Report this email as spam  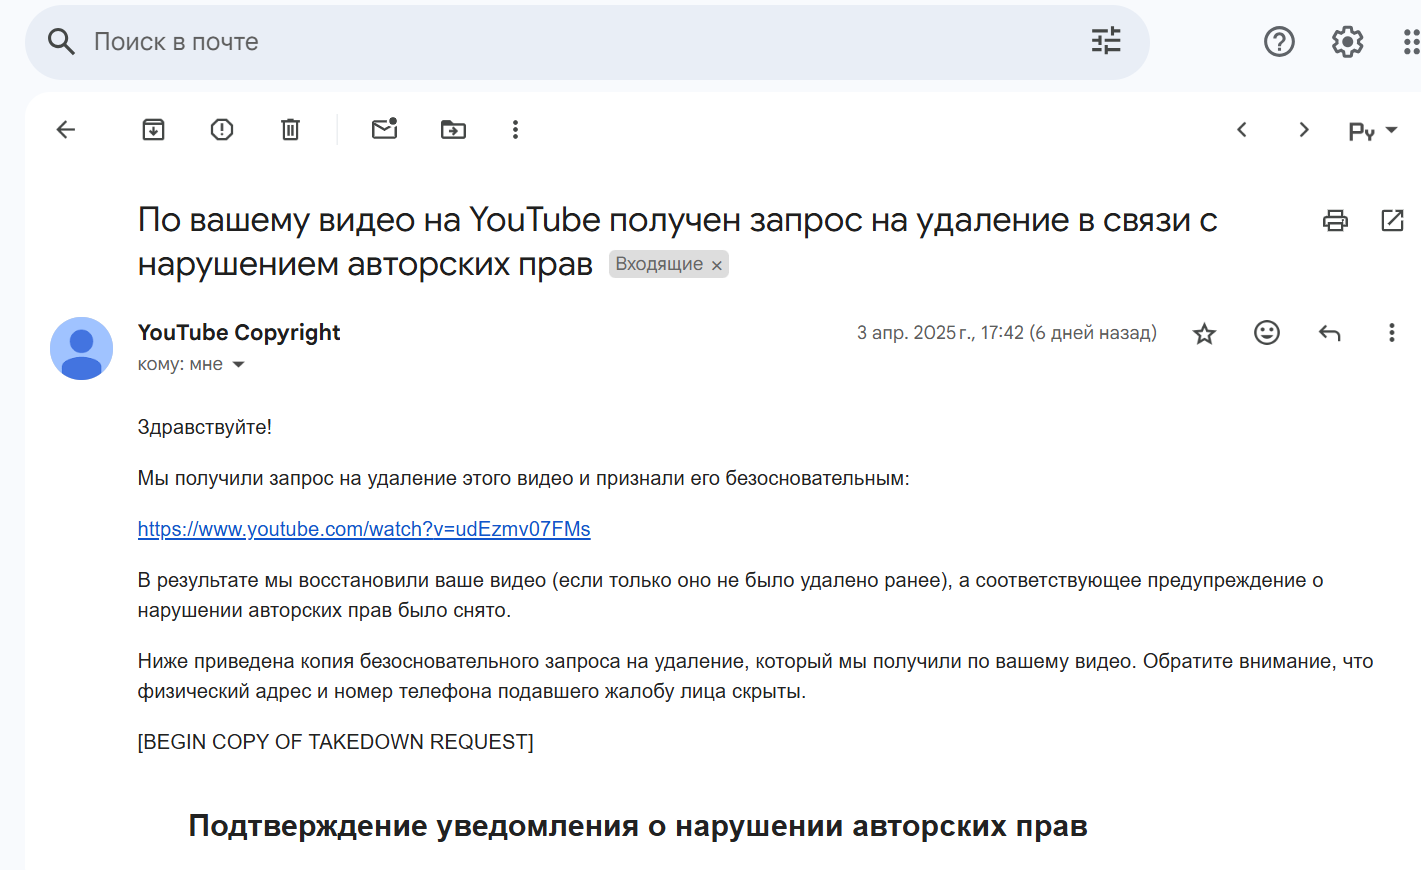point(222,130)
